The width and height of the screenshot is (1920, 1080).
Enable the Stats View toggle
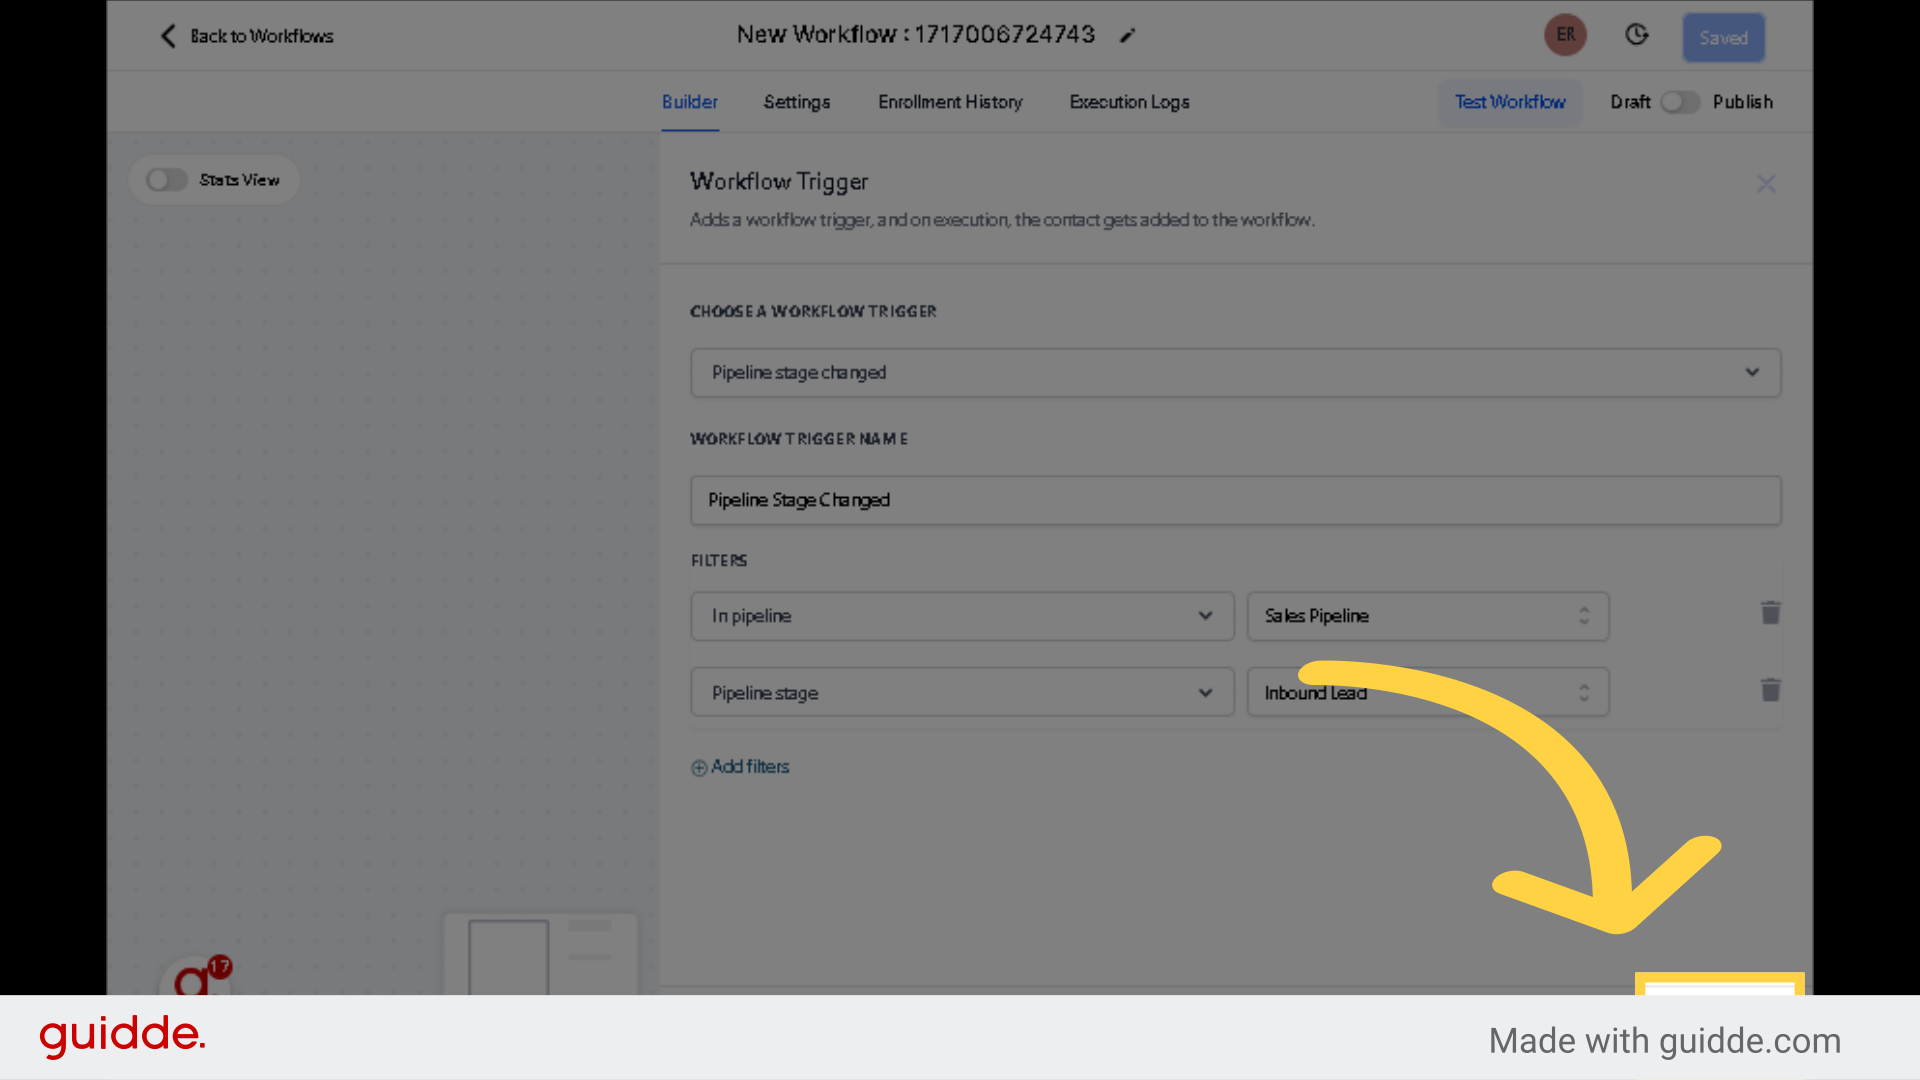pyautogui.click(x=166, y=180)
